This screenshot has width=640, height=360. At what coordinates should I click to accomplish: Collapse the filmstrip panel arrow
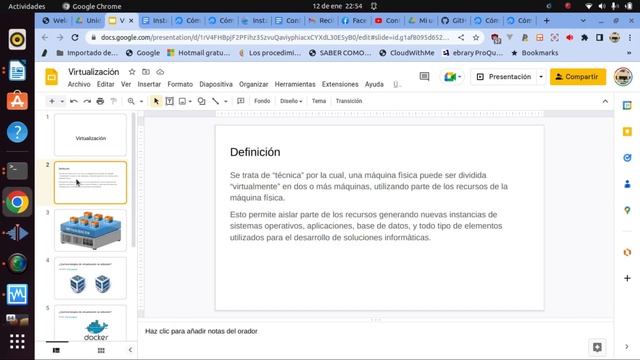(x=130, y=350)
